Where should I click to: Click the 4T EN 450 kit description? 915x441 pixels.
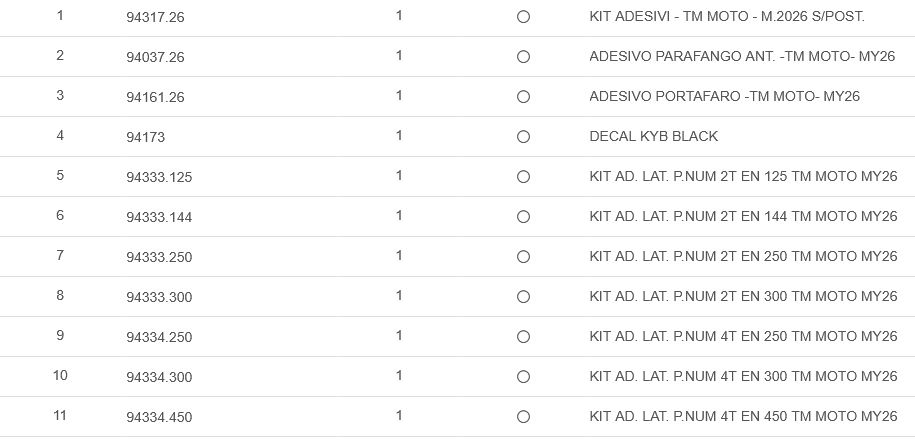(x=743, y=417)
